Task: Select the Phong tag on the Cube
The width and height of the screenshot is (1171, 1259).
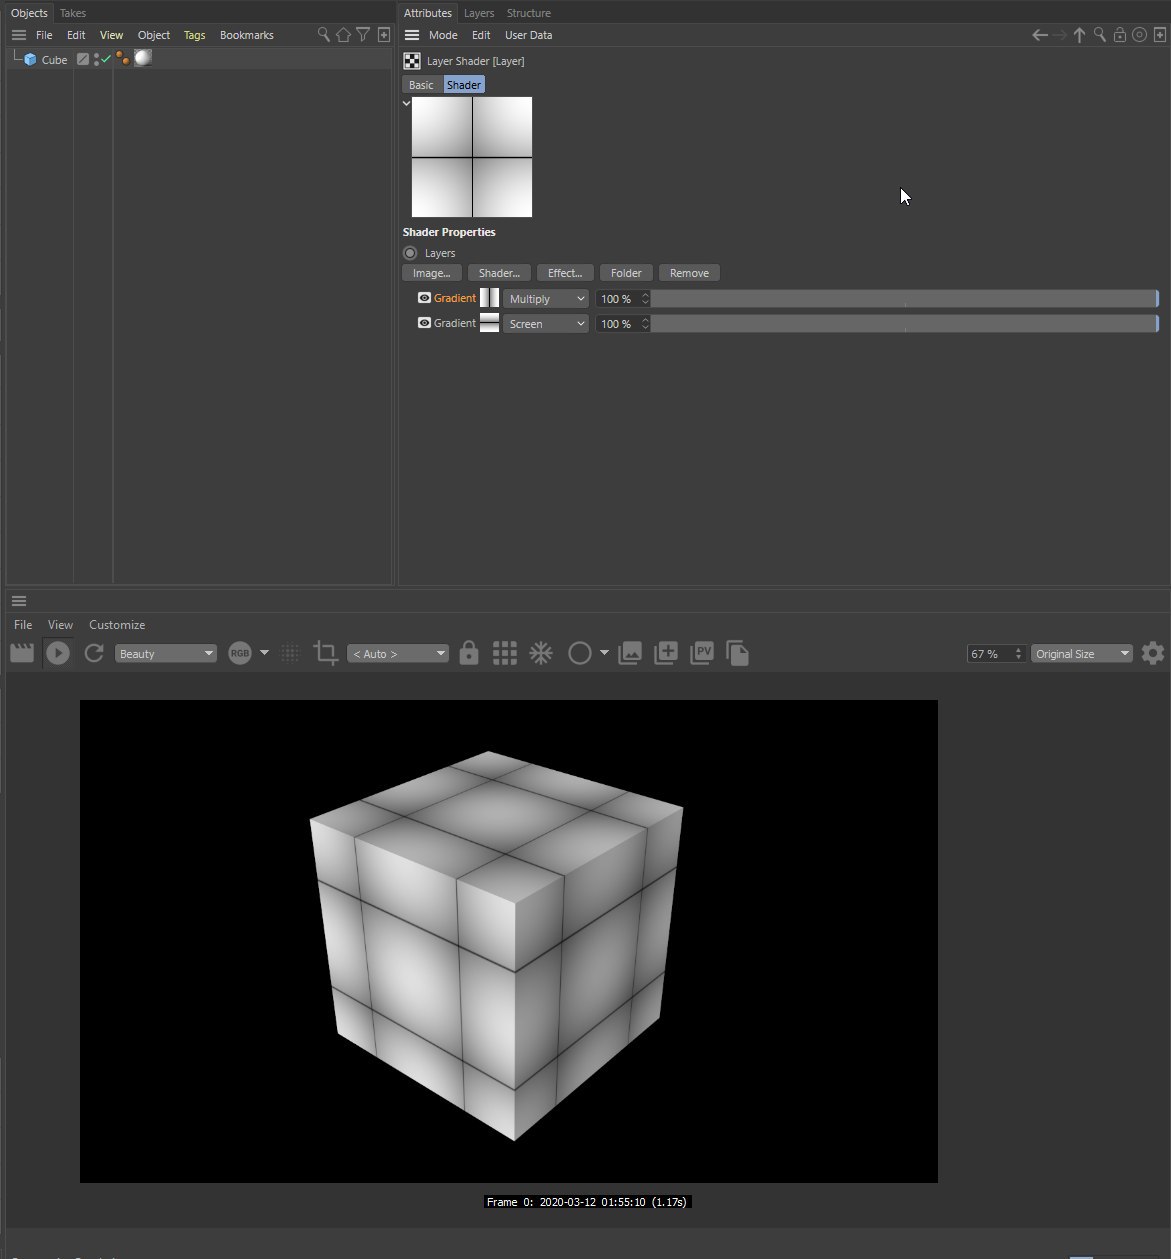Action: pos(122,59)
